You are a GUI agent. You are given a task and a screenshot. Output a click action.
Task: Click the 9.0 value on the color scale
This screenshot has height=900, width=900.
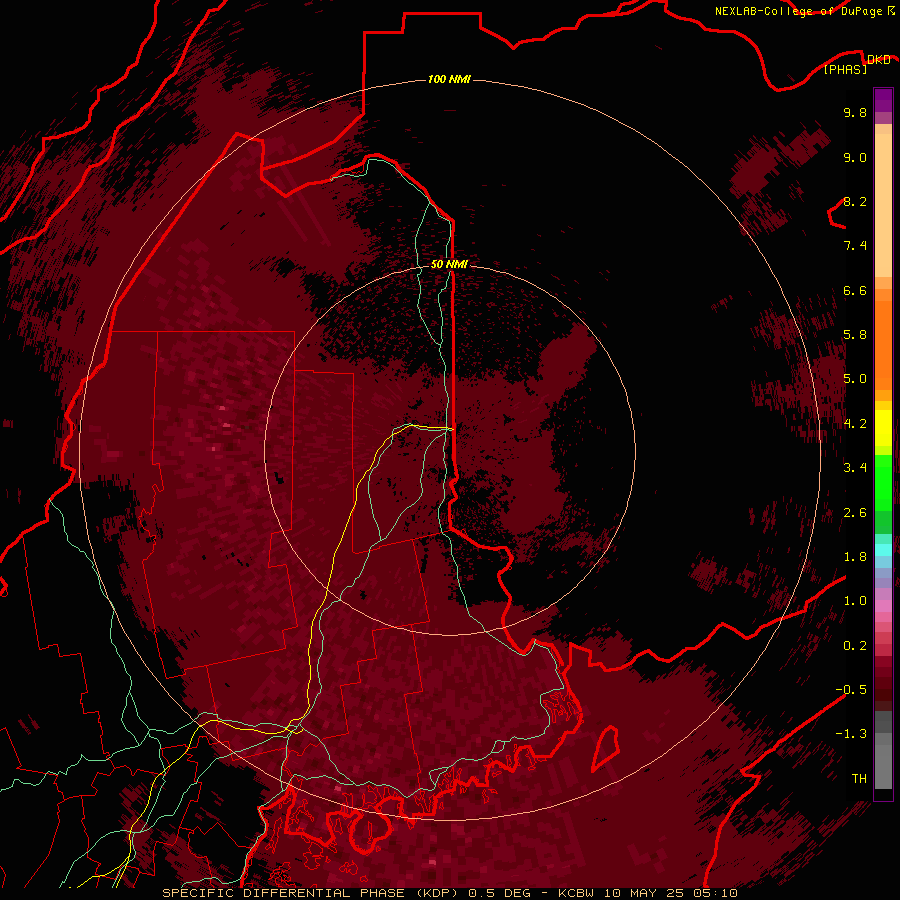point(855,157)
